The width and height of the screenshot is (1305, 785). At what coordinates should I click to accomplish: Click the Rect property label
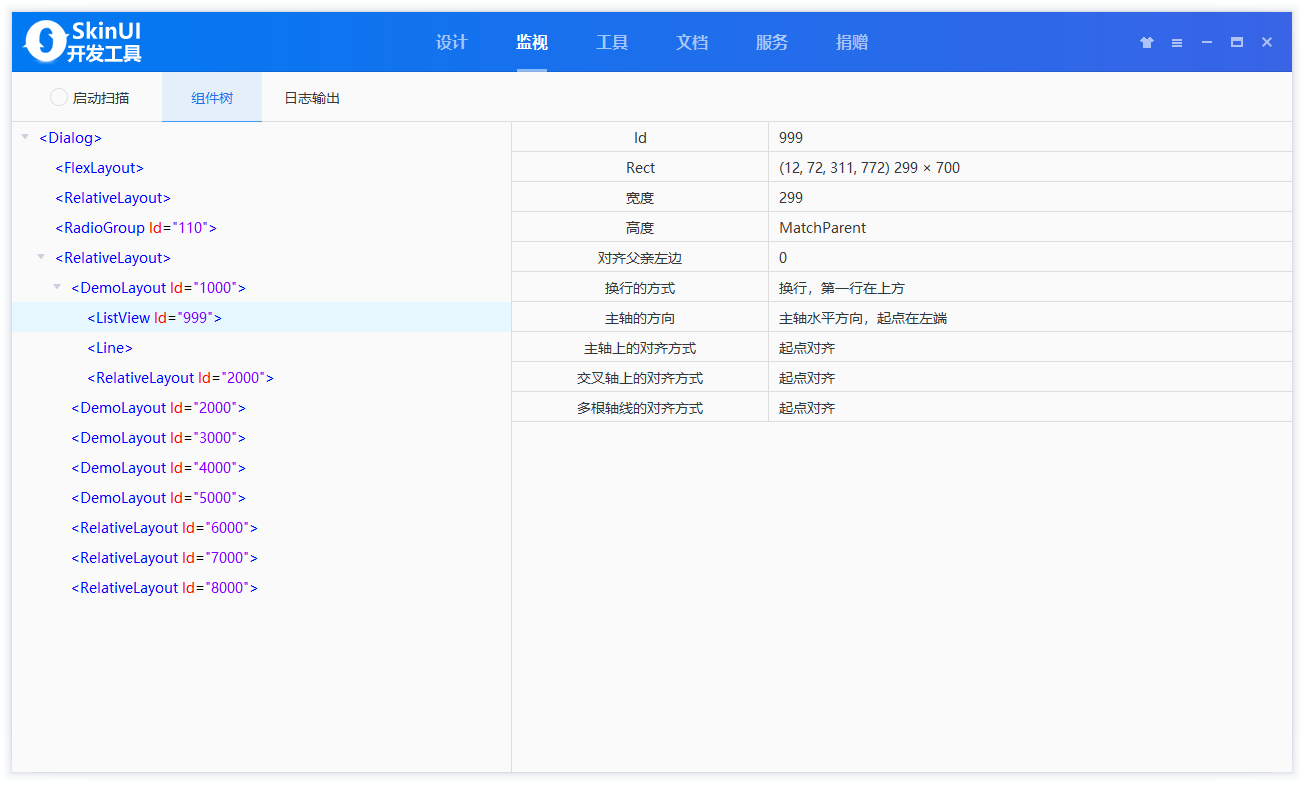click(640, 168)
